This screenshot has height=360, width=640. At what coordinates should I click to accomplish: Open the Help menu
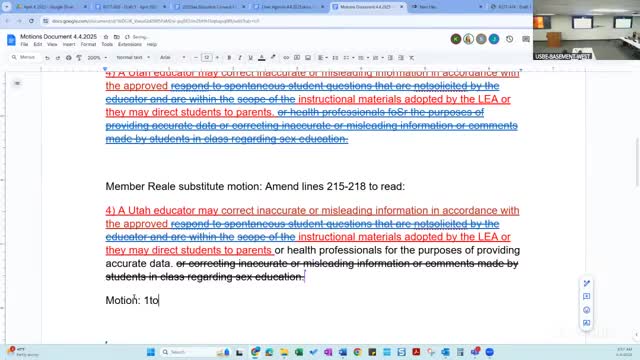pyautogui.click(x=152, y=44)
